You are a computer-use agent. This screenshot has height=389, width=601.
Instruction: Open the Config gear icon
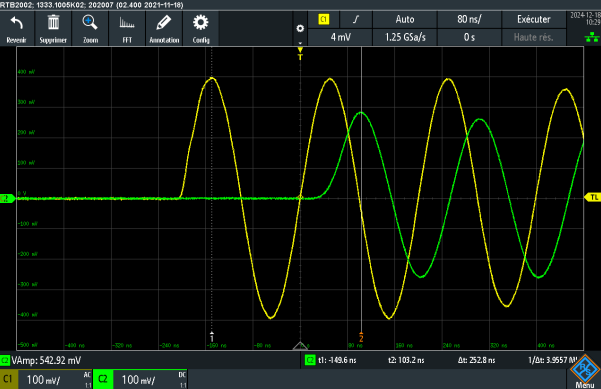point(200,23)
